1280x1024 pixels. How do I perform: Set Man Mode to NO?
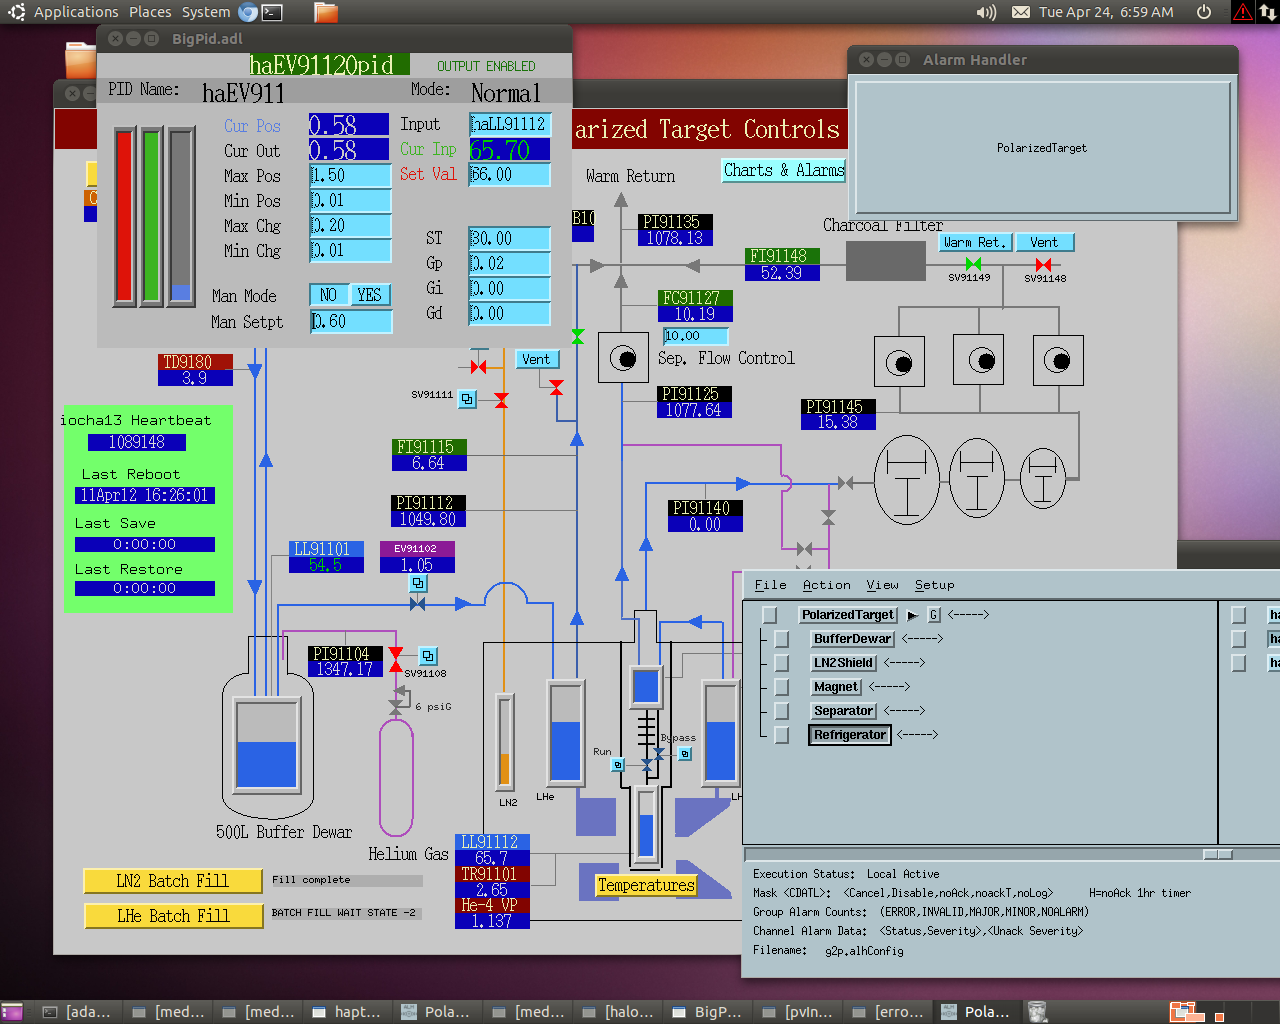328,295
